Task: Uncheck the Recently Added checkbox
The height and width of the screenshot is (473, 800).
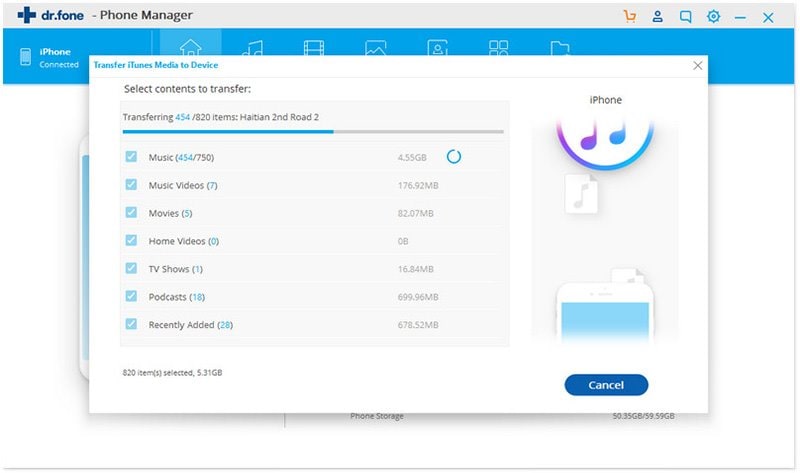Action: (131, 324)
